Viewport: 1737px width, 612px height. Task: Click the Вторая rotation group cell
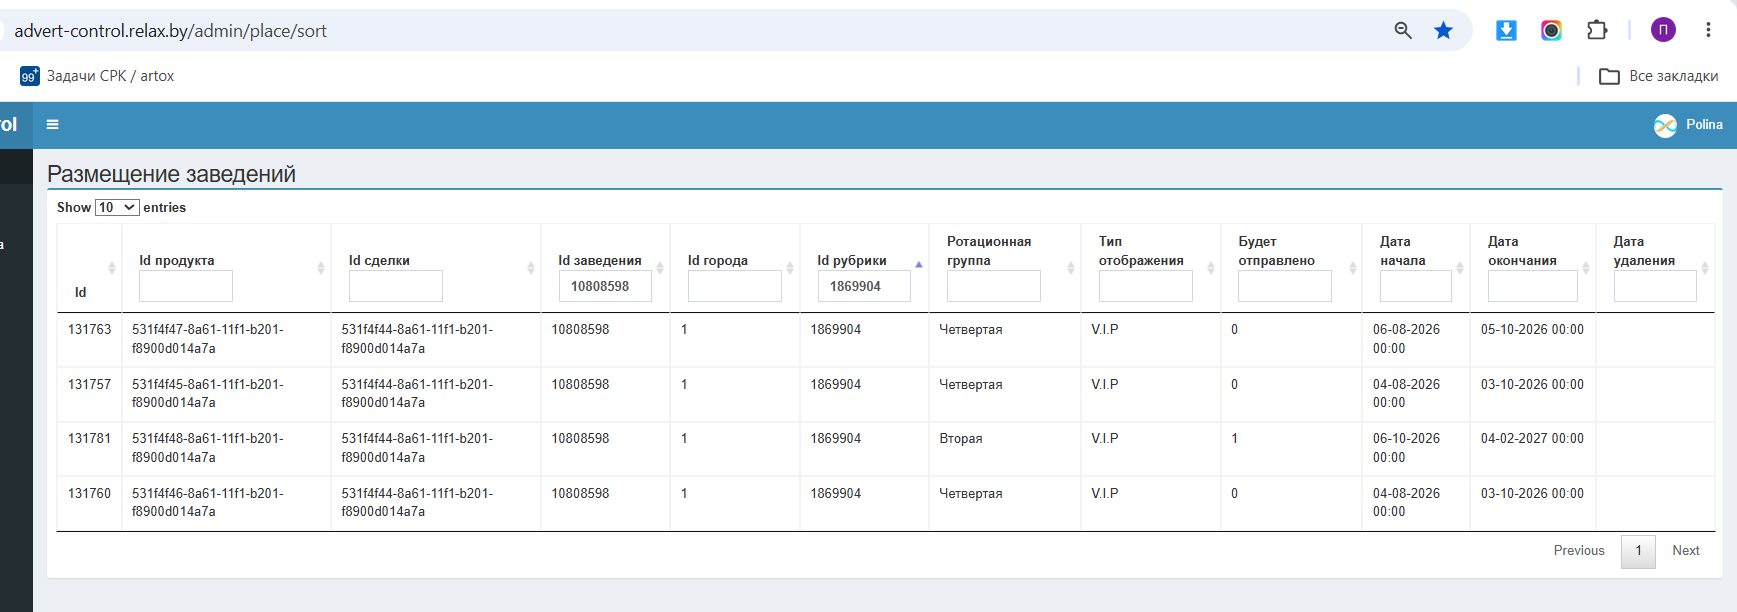961,438
